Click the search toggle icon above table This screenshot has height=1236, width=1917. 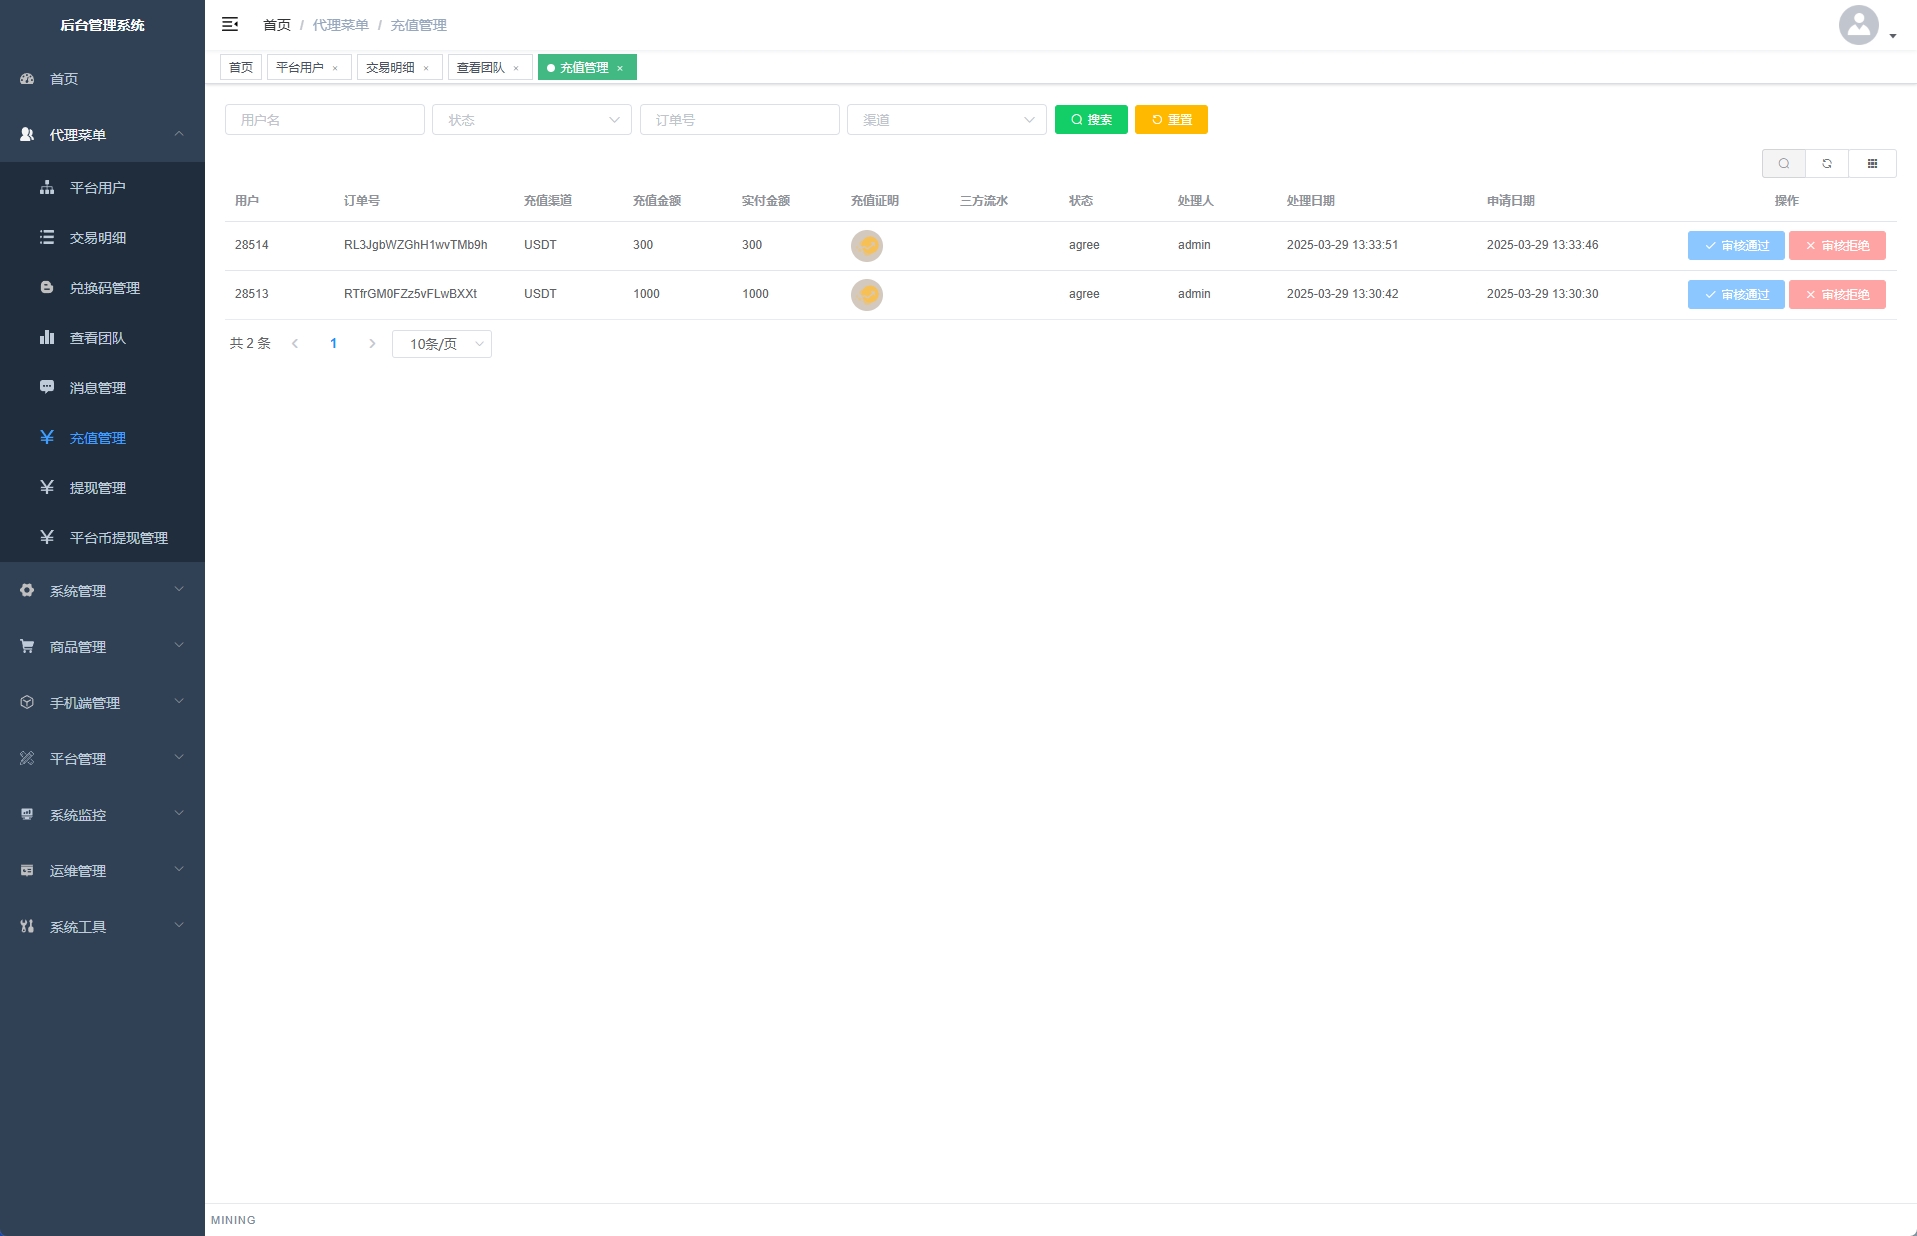(x=1783, y=164)
